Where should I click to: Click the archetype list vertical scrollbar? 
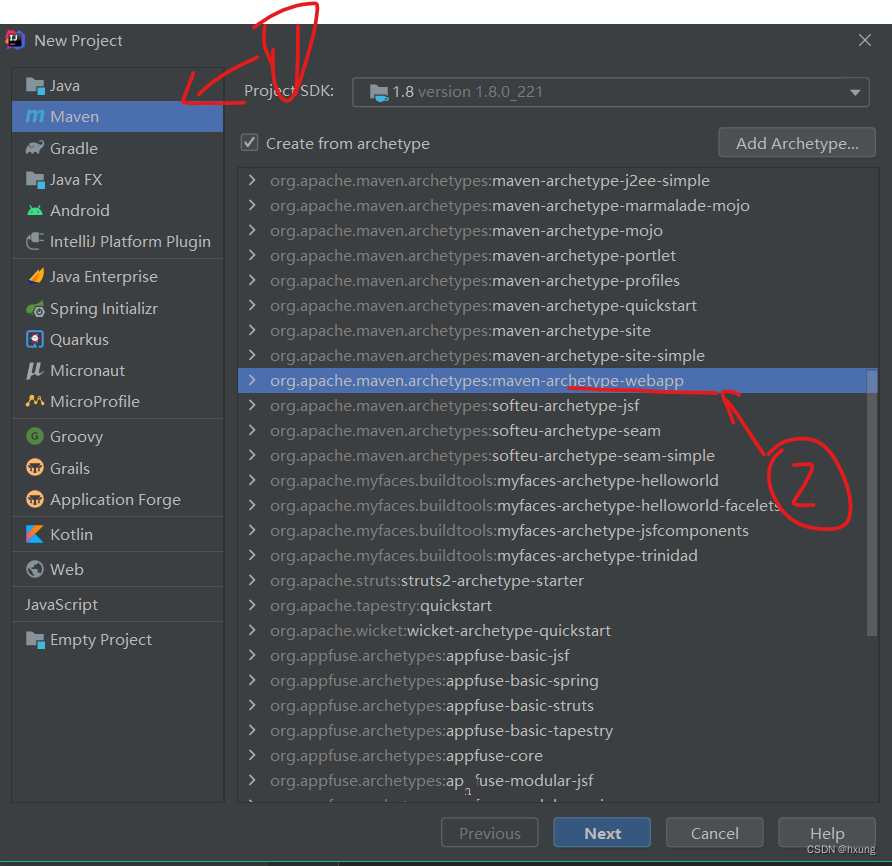[x=872, y=503]
